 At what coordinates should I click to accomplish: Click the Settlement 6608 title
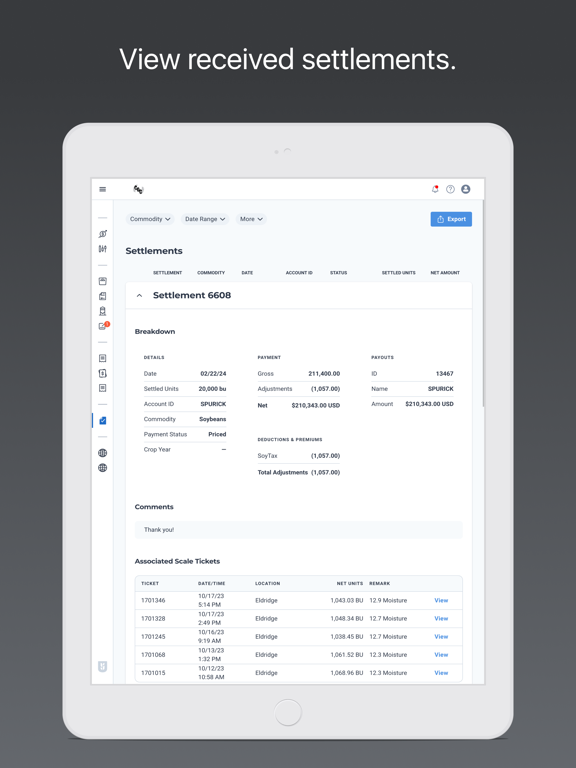[x=192, y=295]
